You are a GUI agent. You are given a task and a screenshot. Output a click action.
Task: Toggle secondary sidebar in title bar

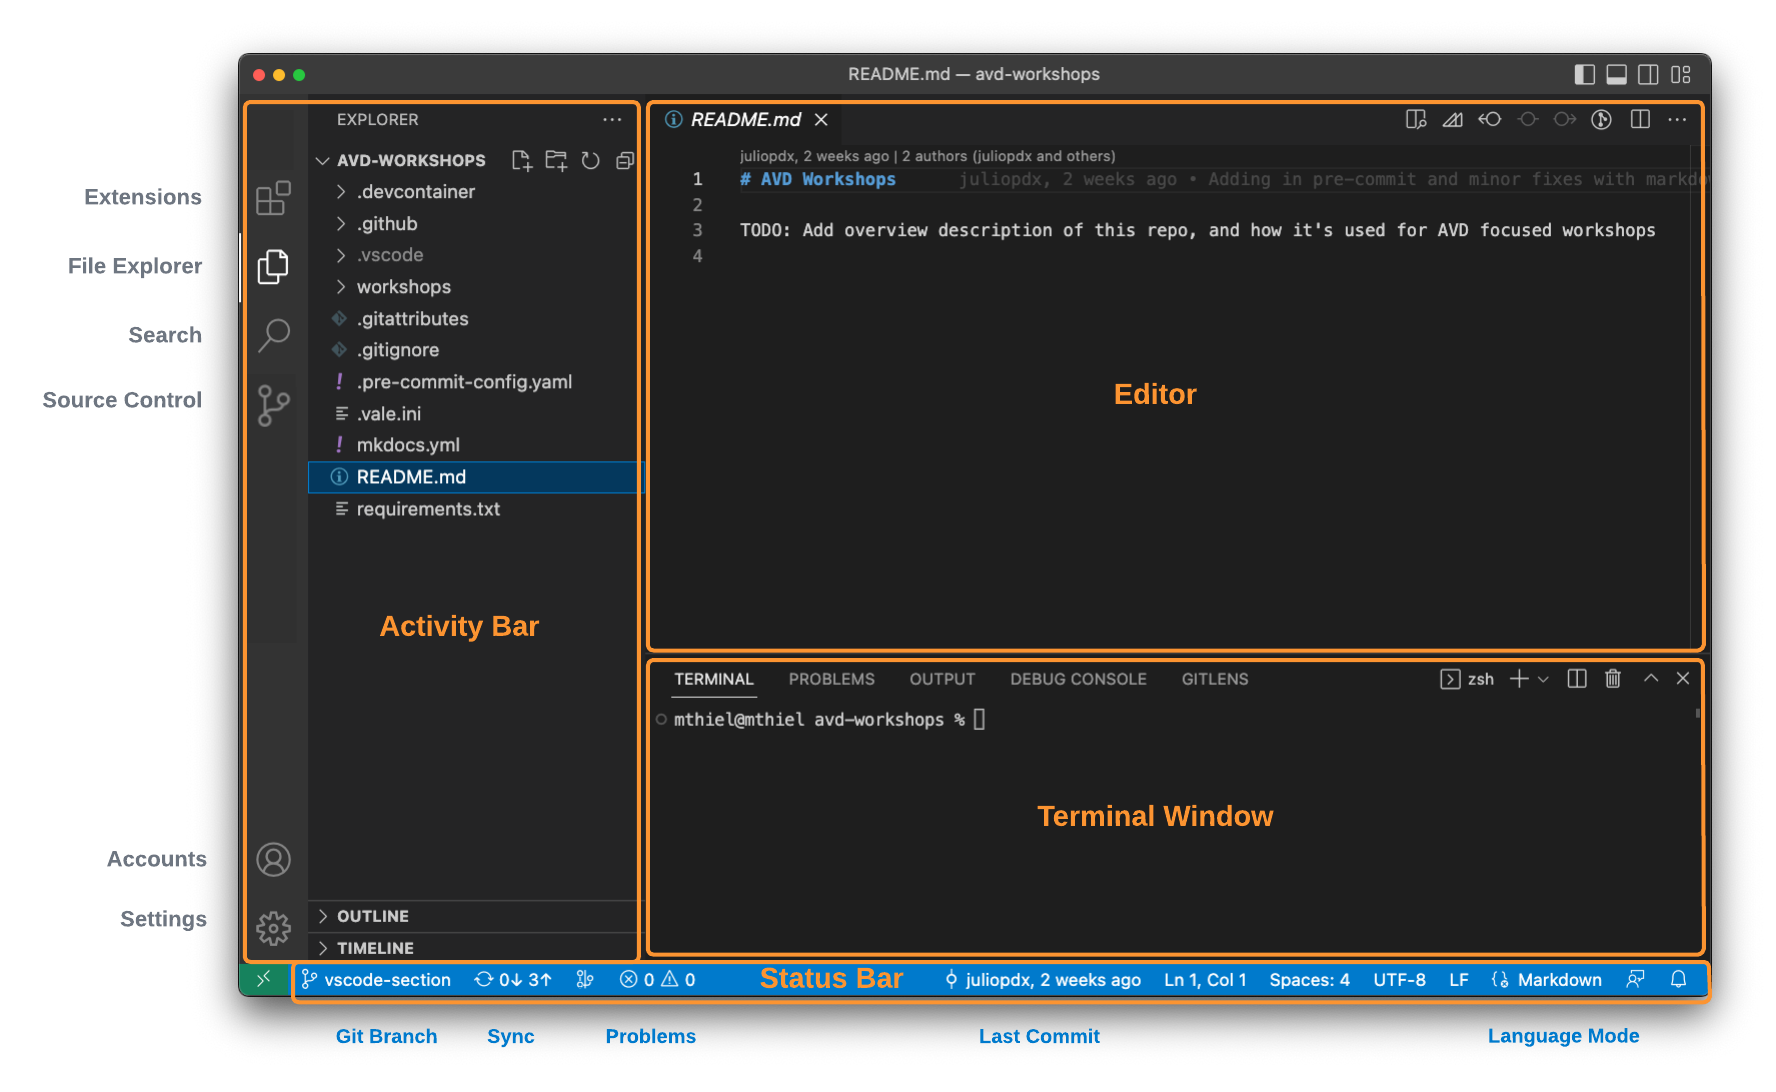[x=1648, y=75]
